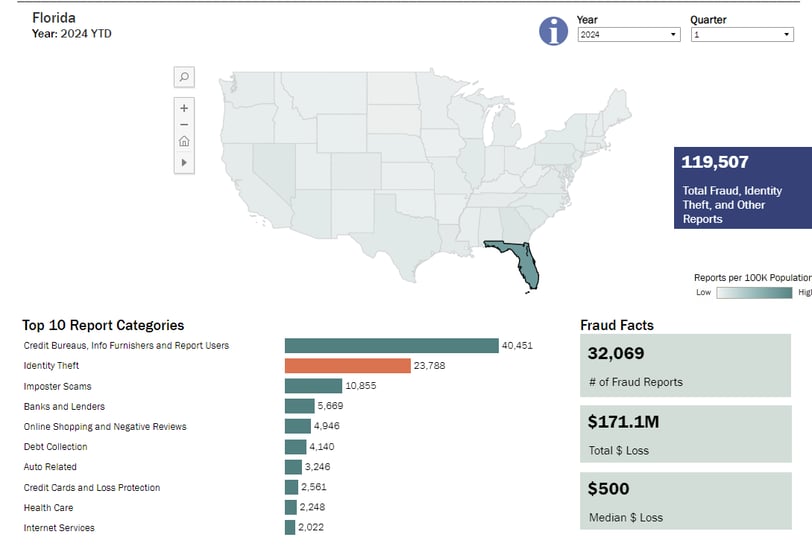
Task: Click the blue information icon
Action: click(x=553, y=31)
